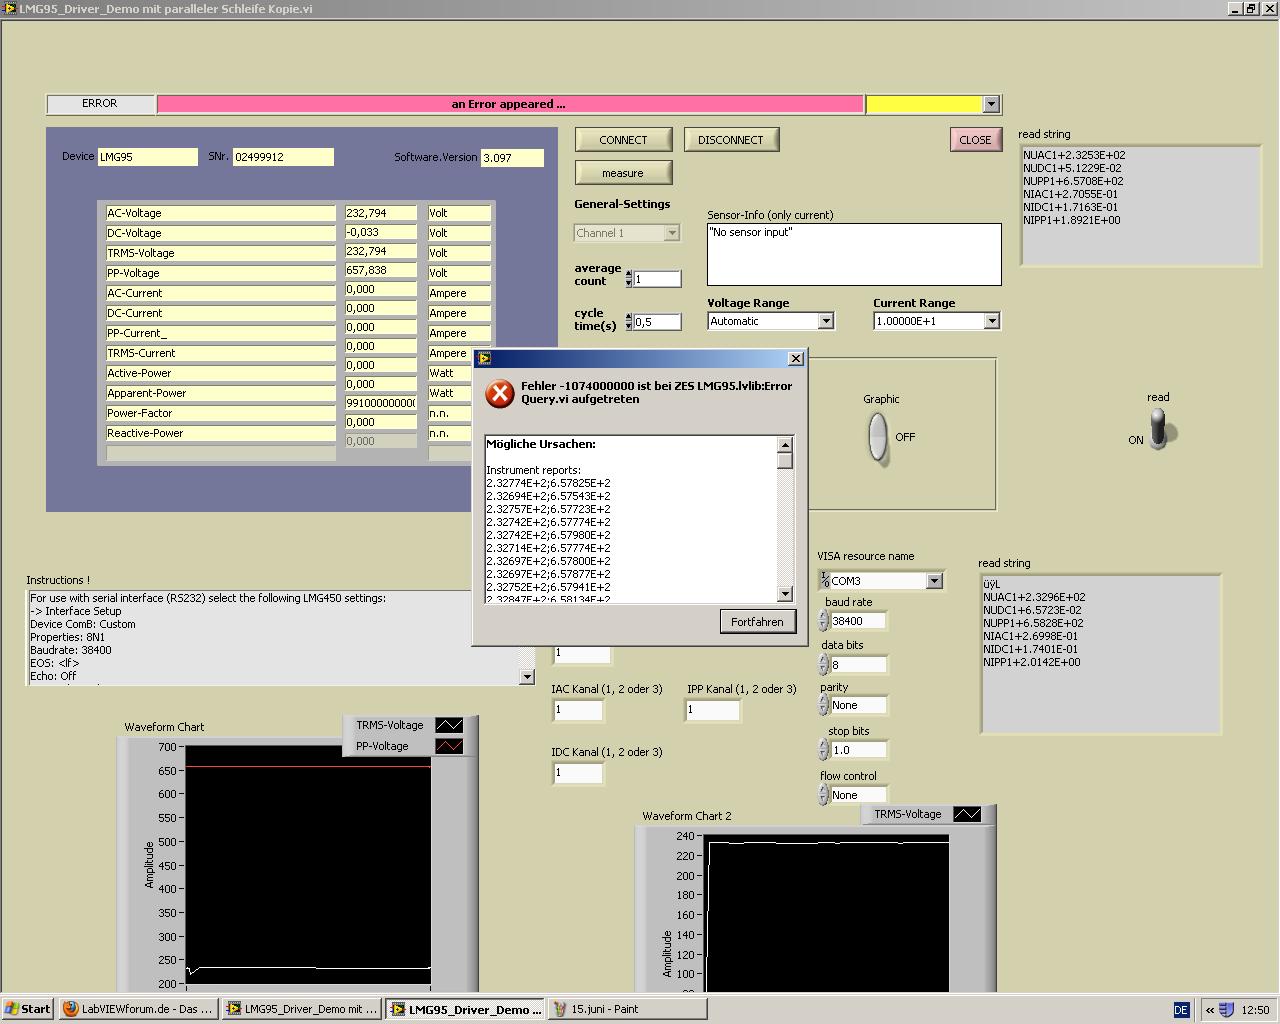Click the CONNECT button
This screenshot has height=1024, width=1280.
[623, 140]
